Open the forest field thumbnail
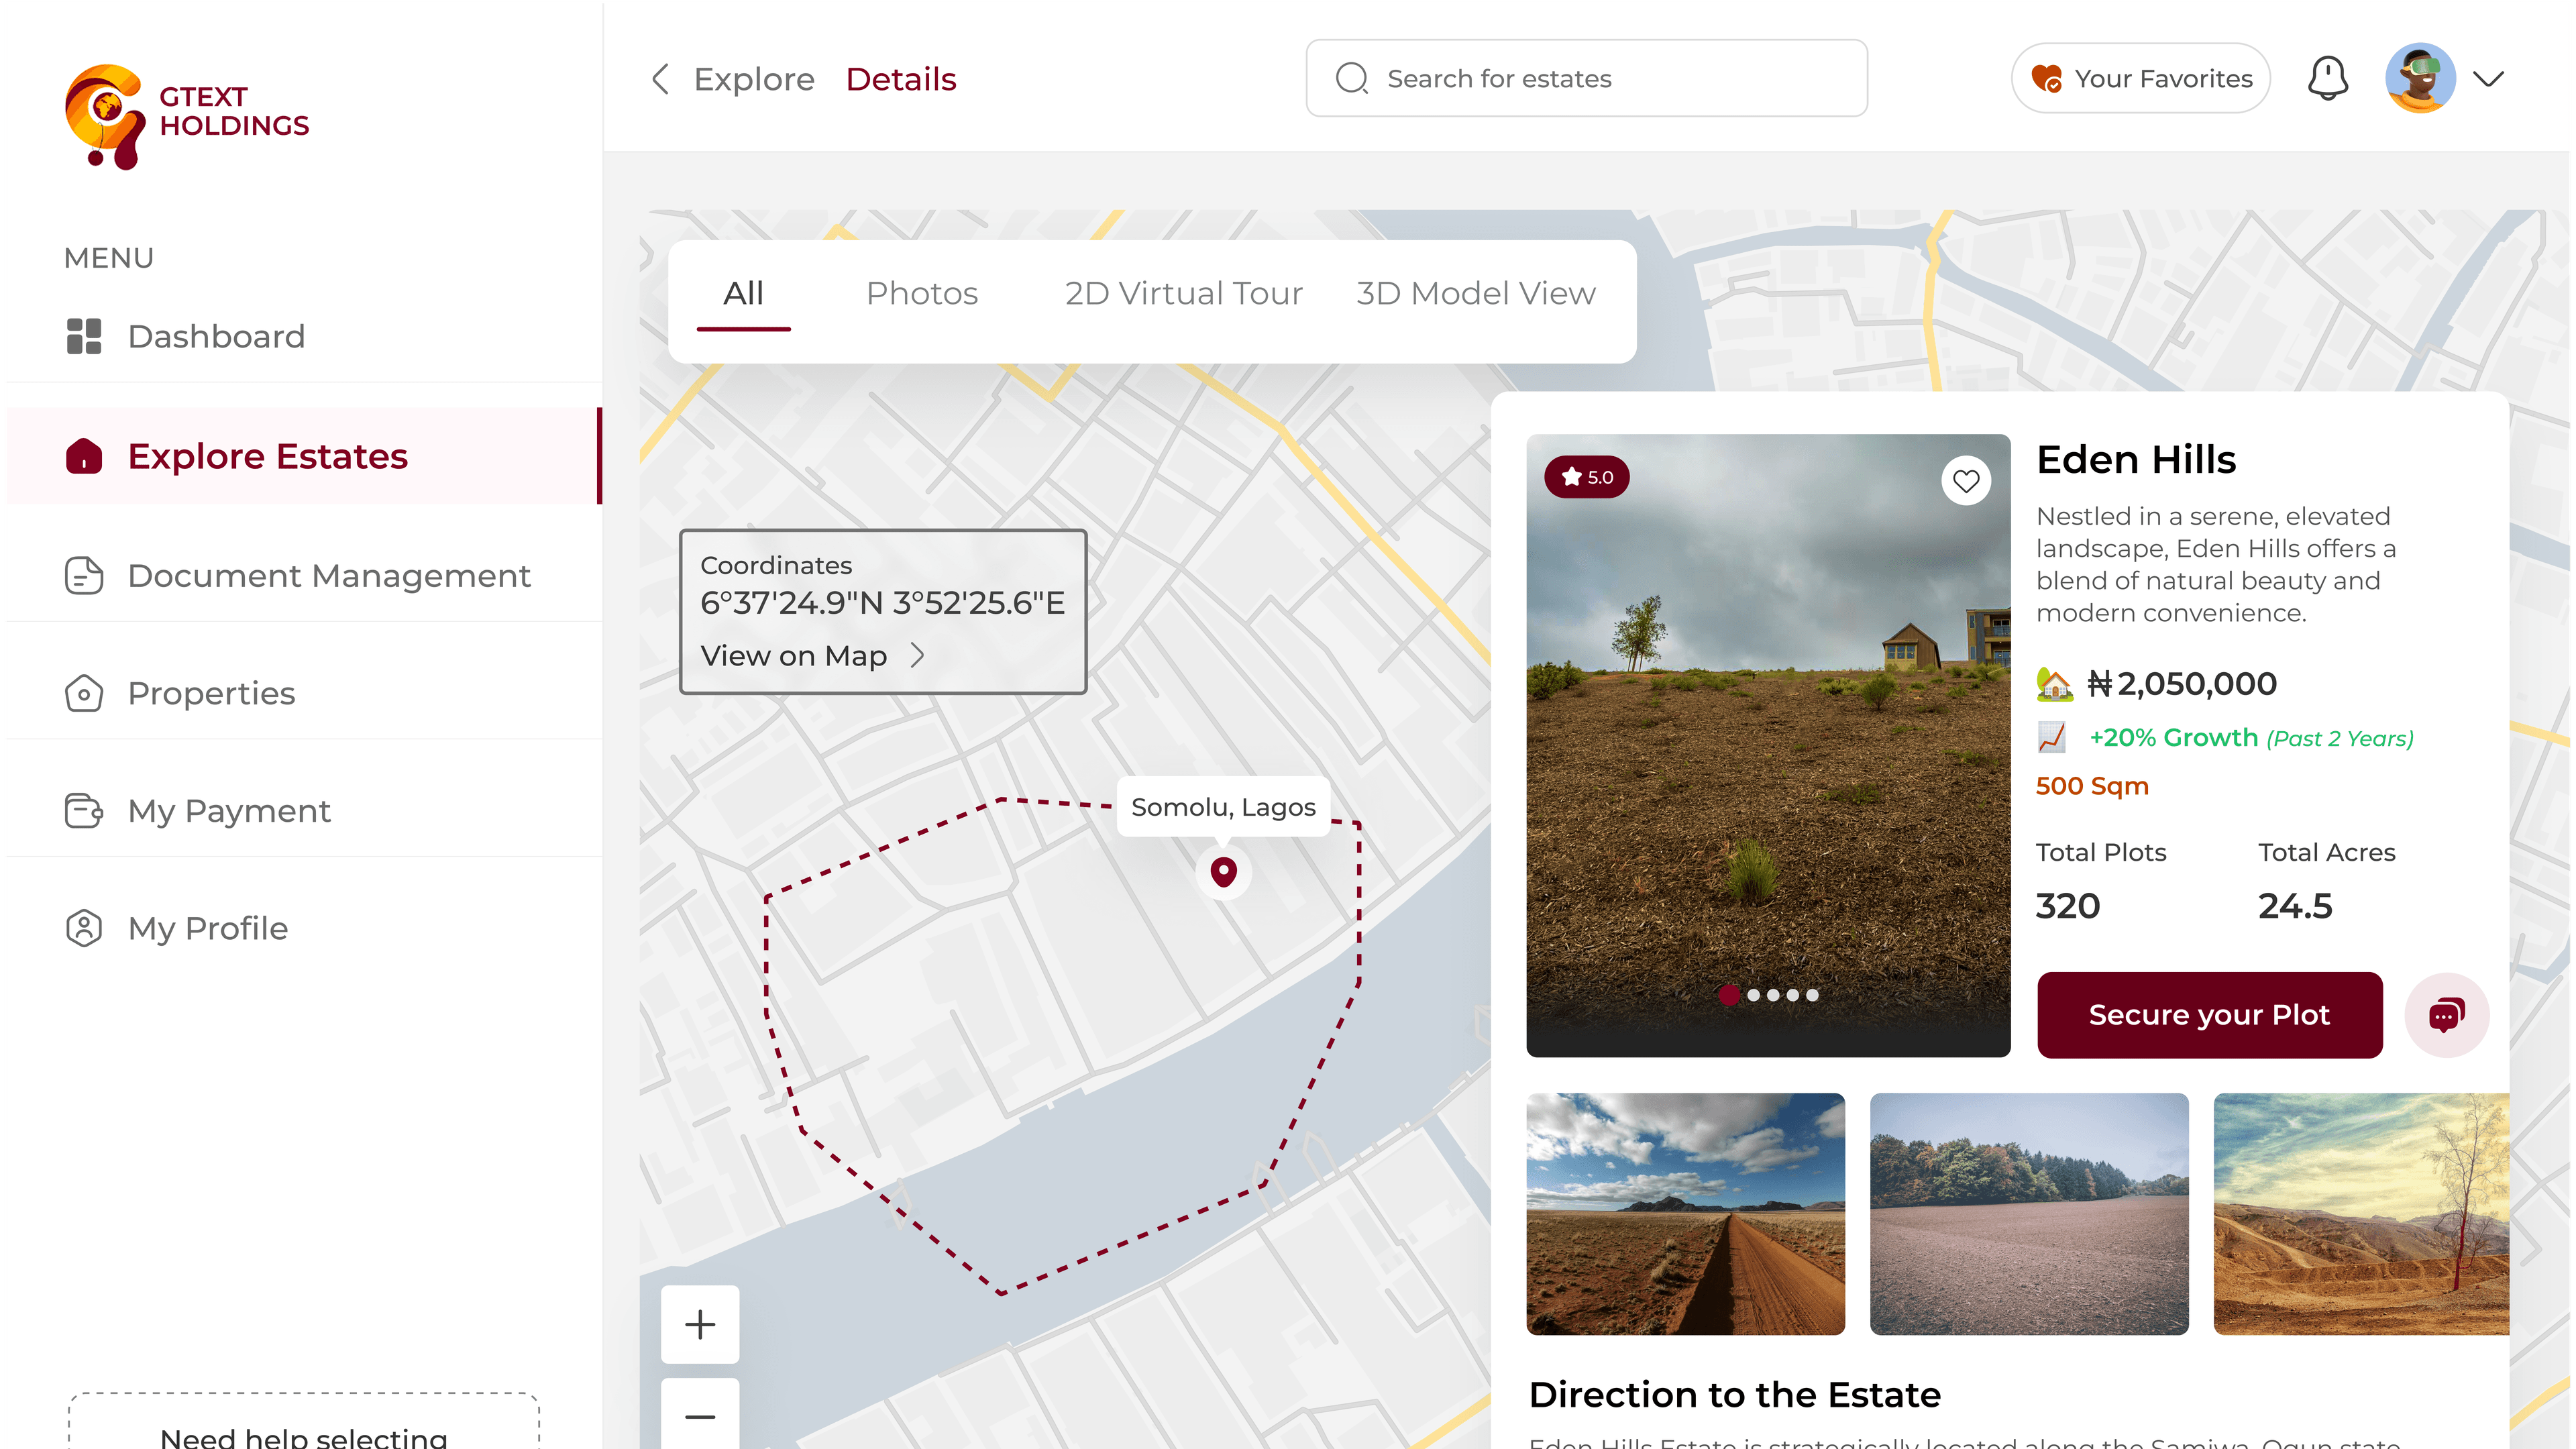The width and height of the screenshot is (2576, 1449). pyautogui.click(x=2029, y=1214)
